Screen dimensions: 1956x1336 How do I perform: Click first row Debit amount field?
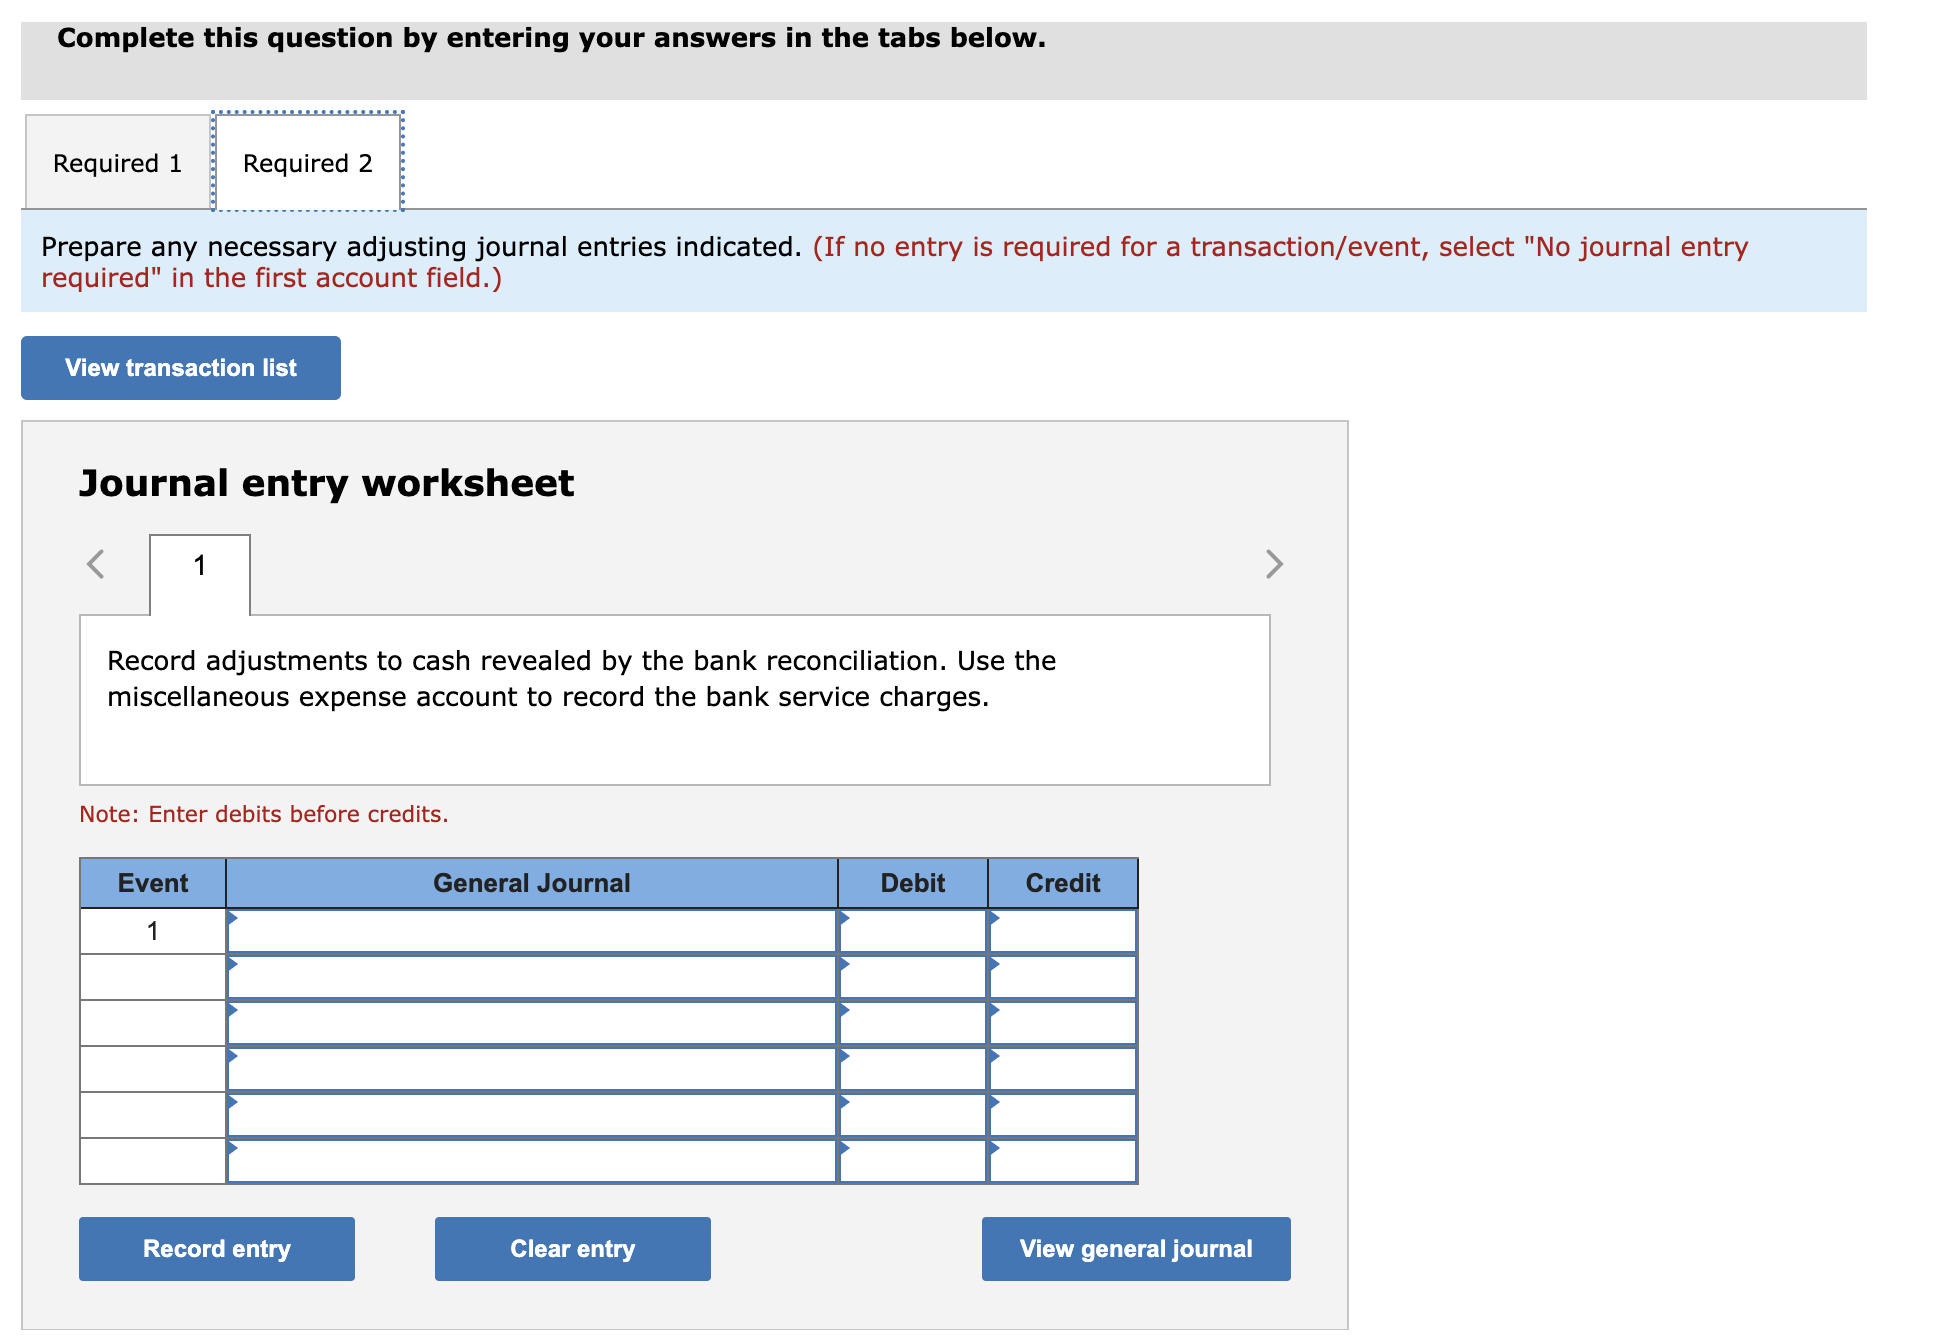(912, 931)
